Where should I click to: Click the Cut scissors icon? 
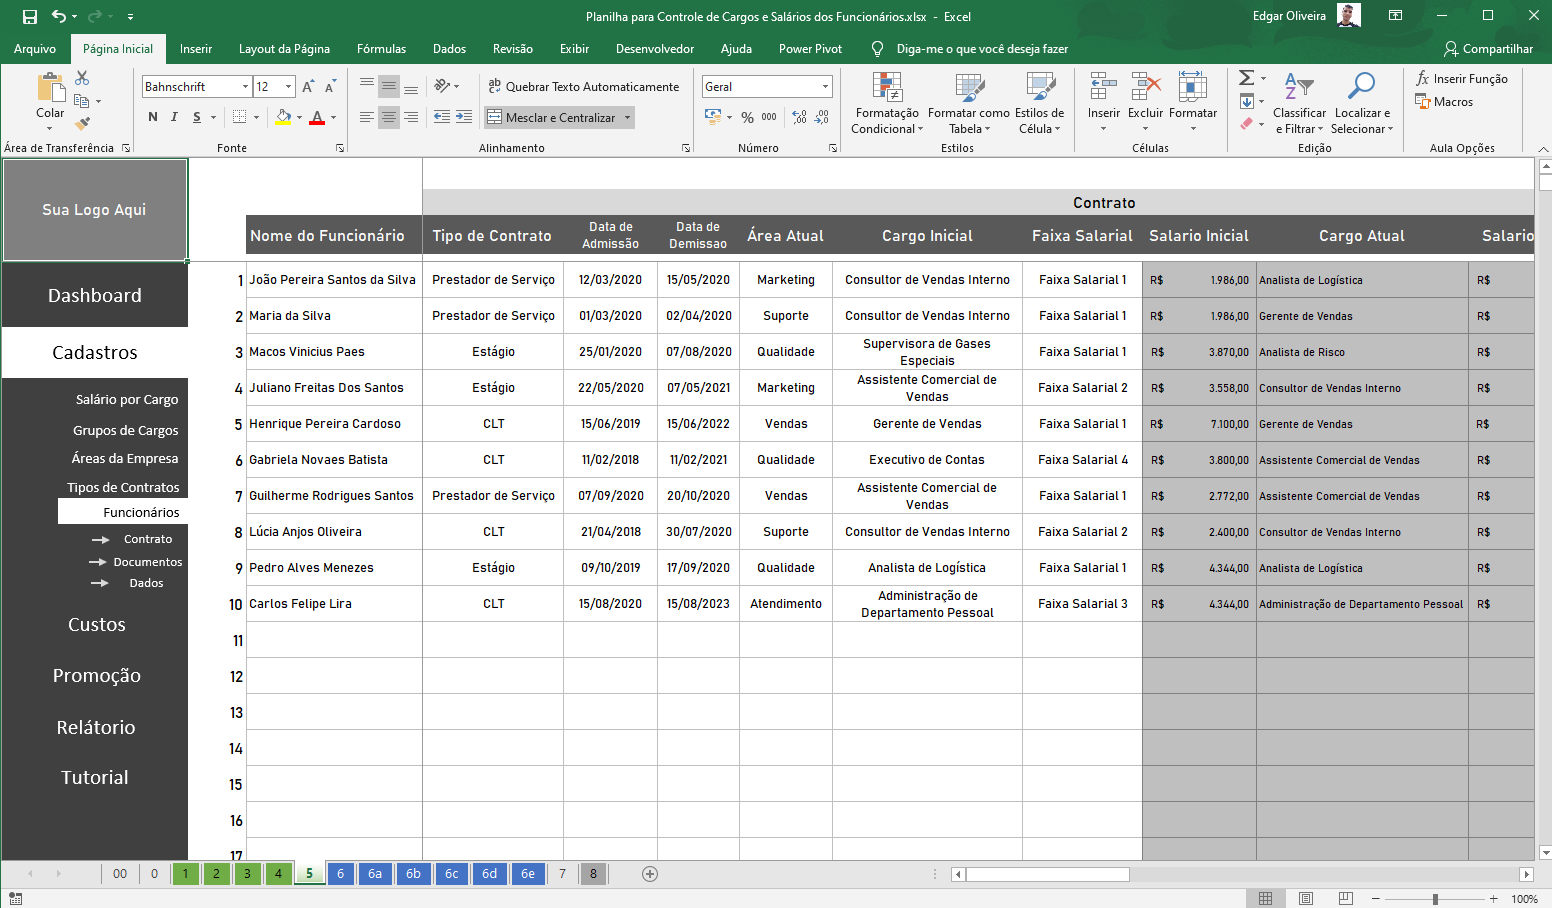83,78
